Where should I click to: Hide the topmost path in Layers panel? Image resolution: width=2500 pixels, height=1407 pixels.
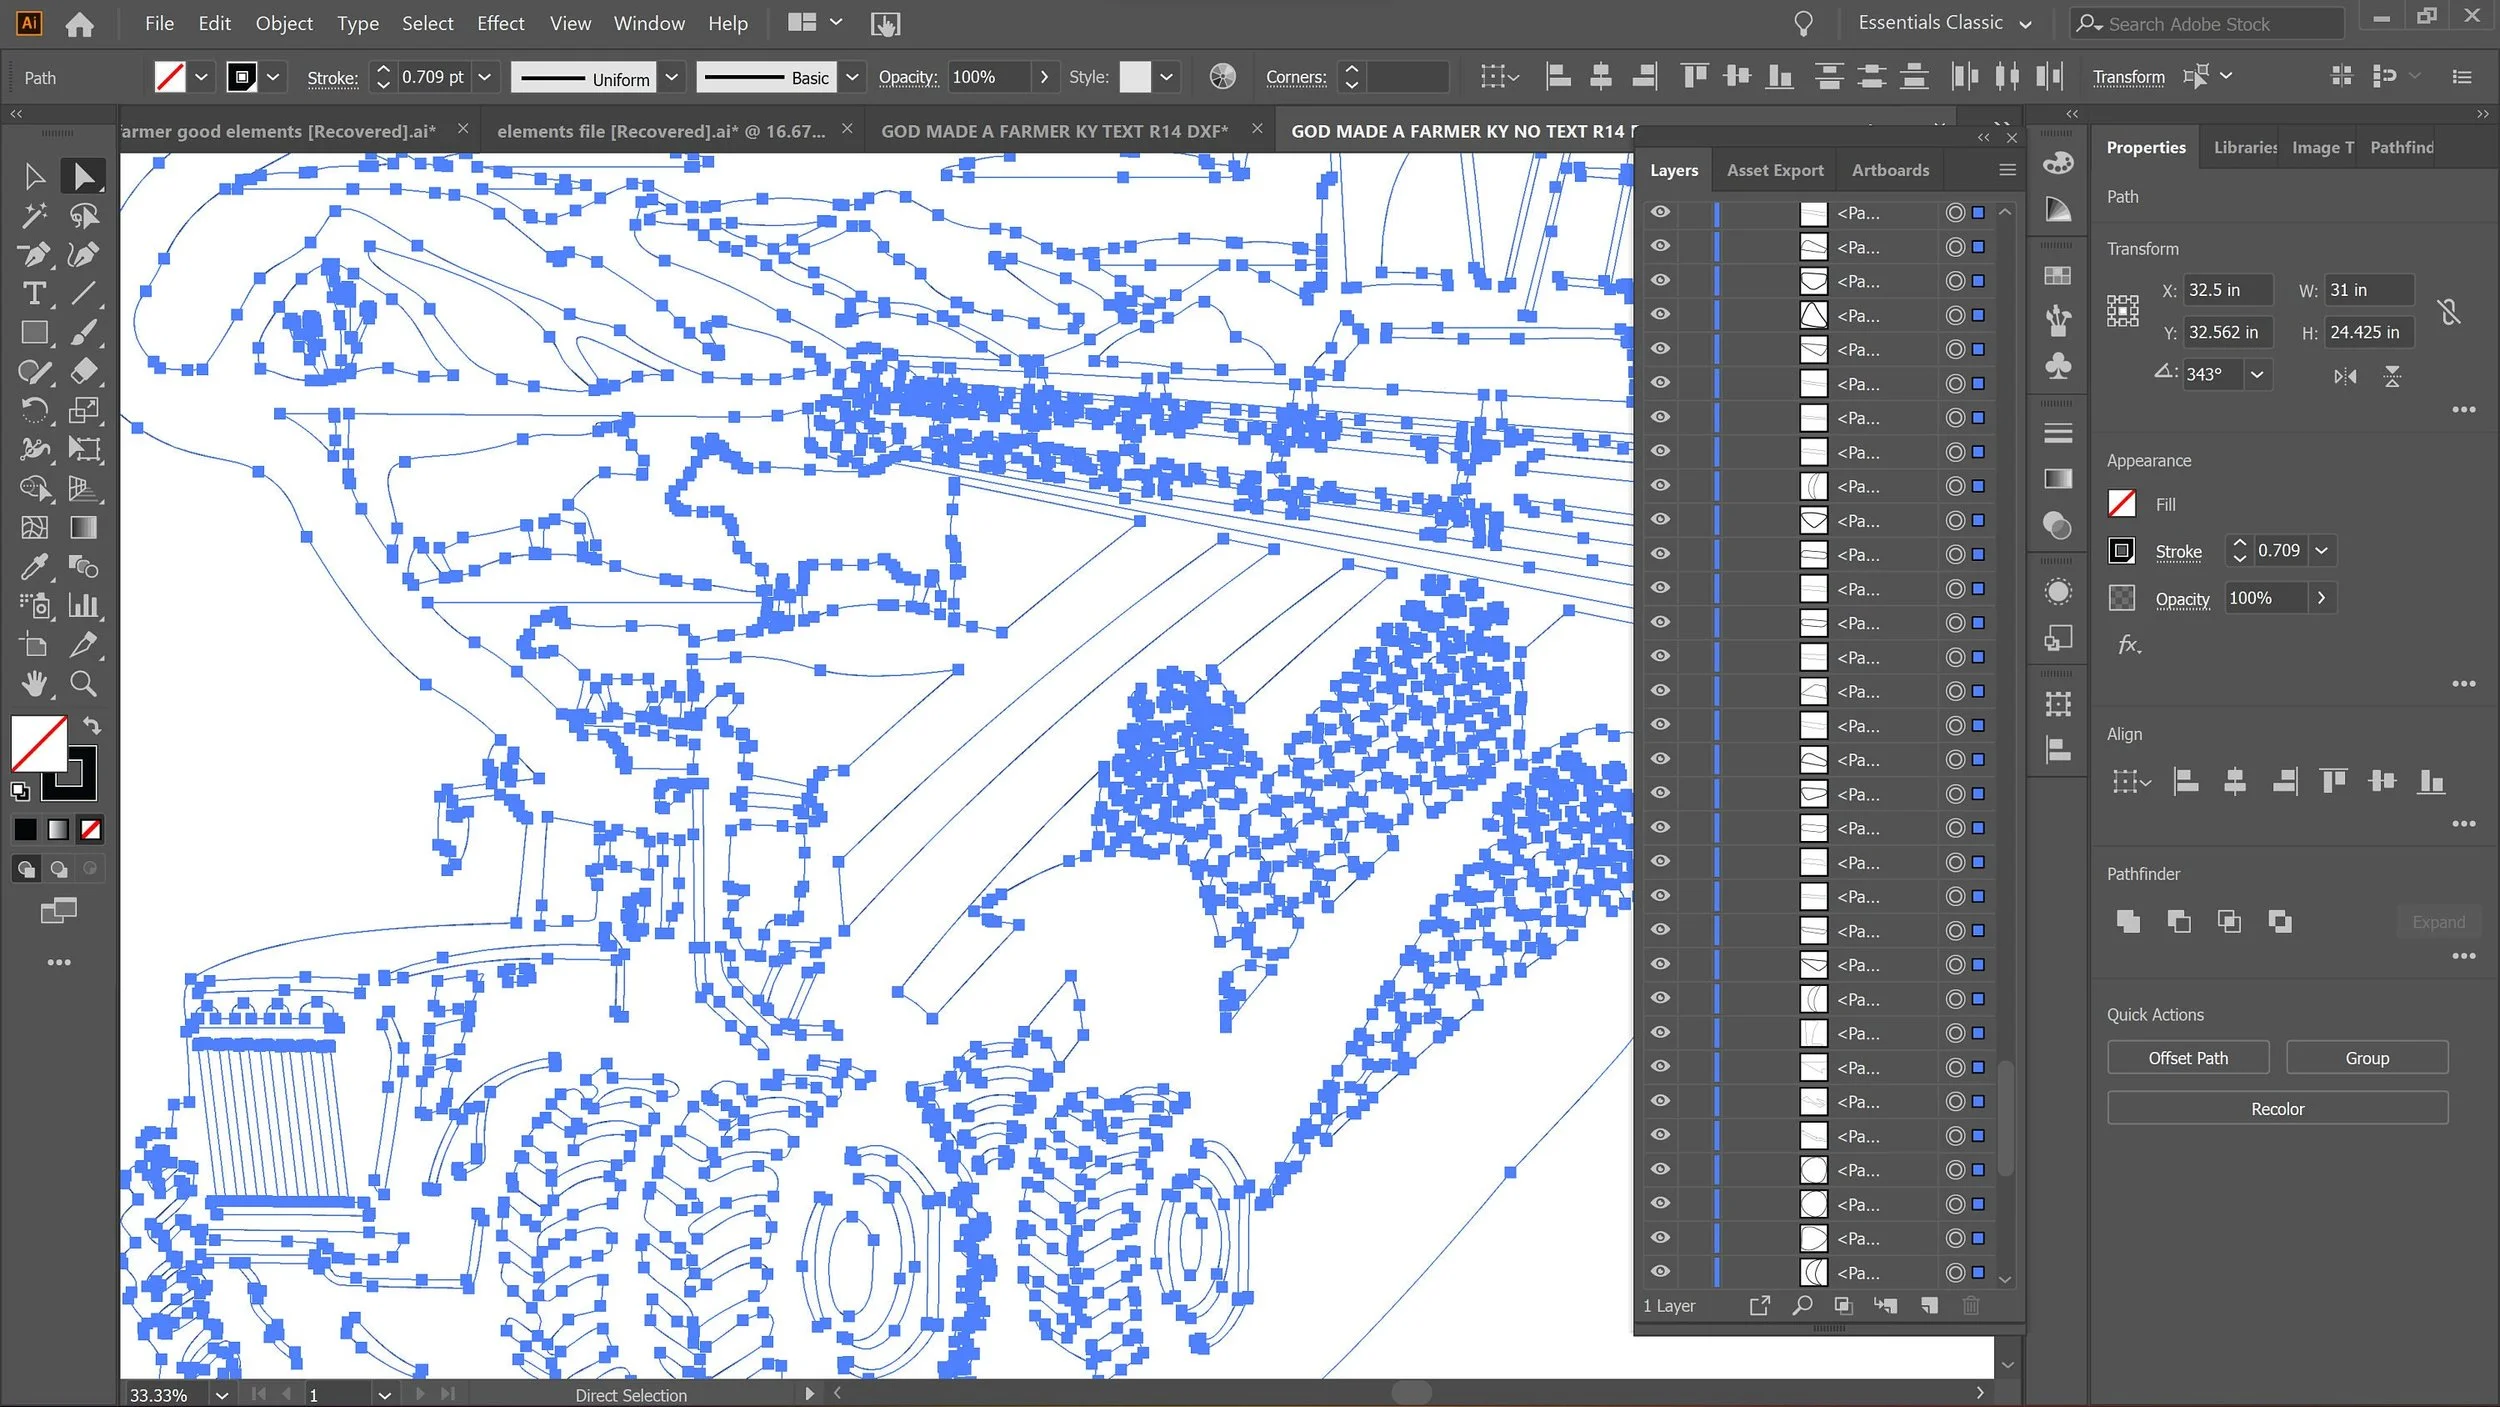pos(1660,212)
